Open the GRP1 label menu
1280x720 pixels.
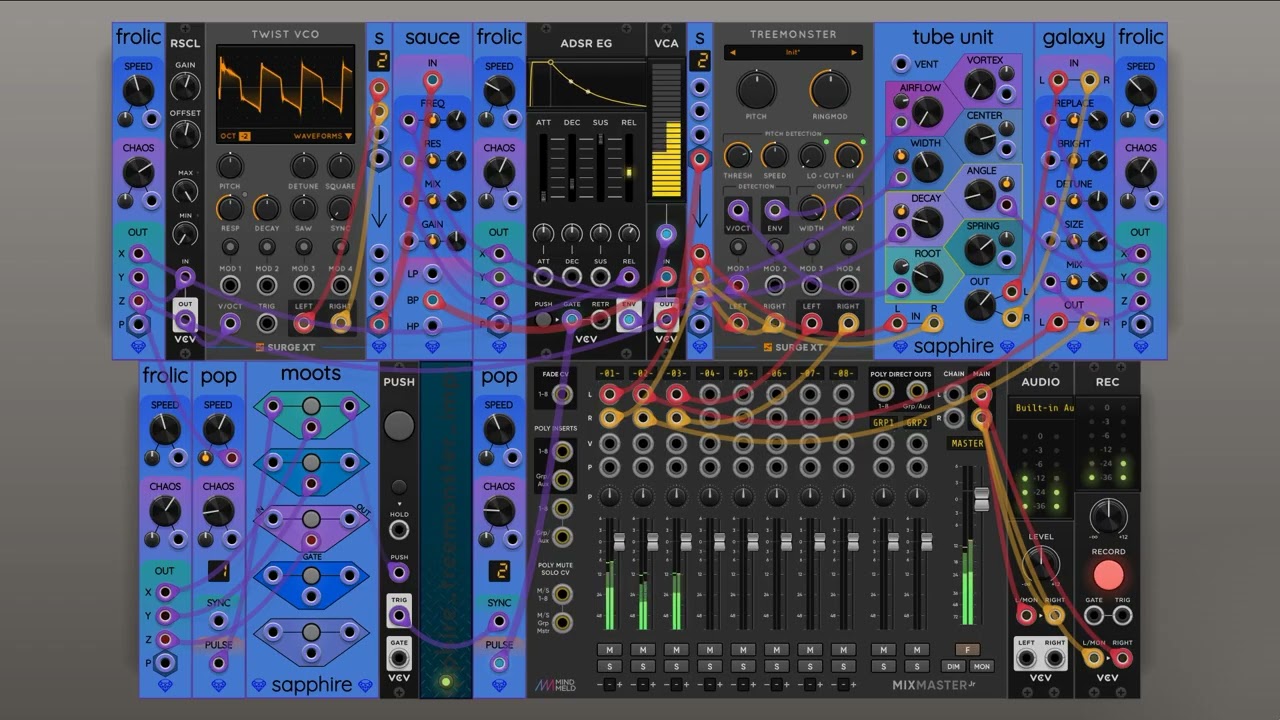coord(883,423)
